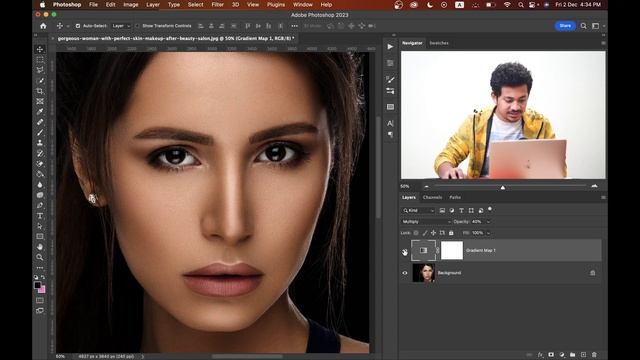Toggle the pixel layer filter icon
The width and height of the screenshot is (640, 360).
coord(442,210)
